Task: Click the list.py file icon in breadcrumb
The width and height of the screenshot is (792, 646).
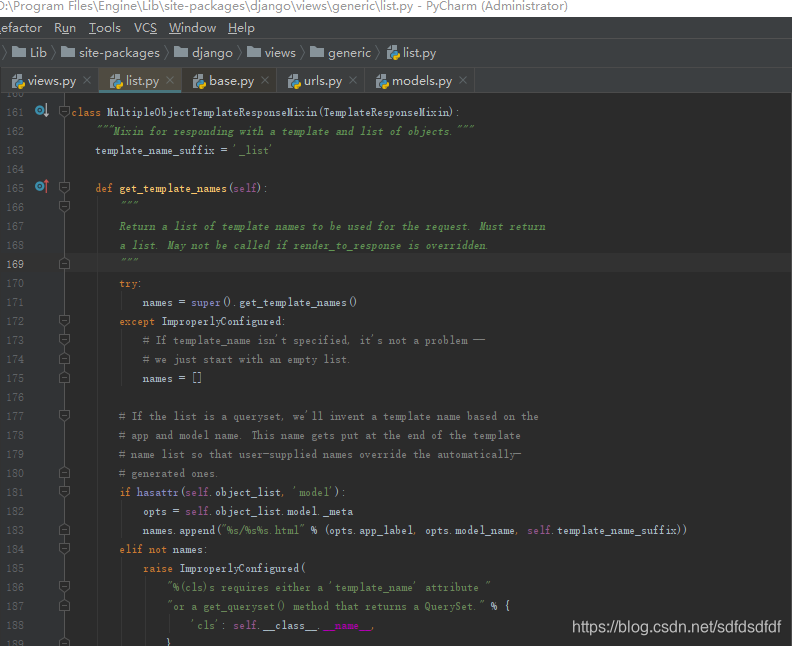Action: (393, 53)
